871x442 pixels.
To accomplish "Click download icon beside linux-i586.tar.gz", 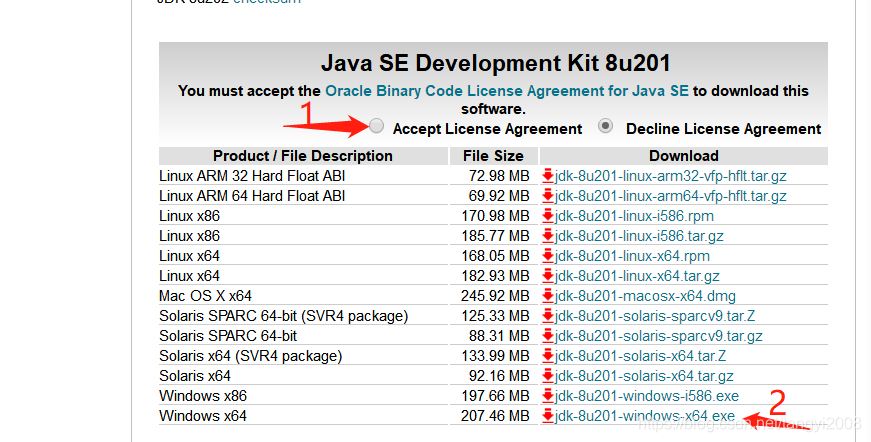I will tap(548, 236).
